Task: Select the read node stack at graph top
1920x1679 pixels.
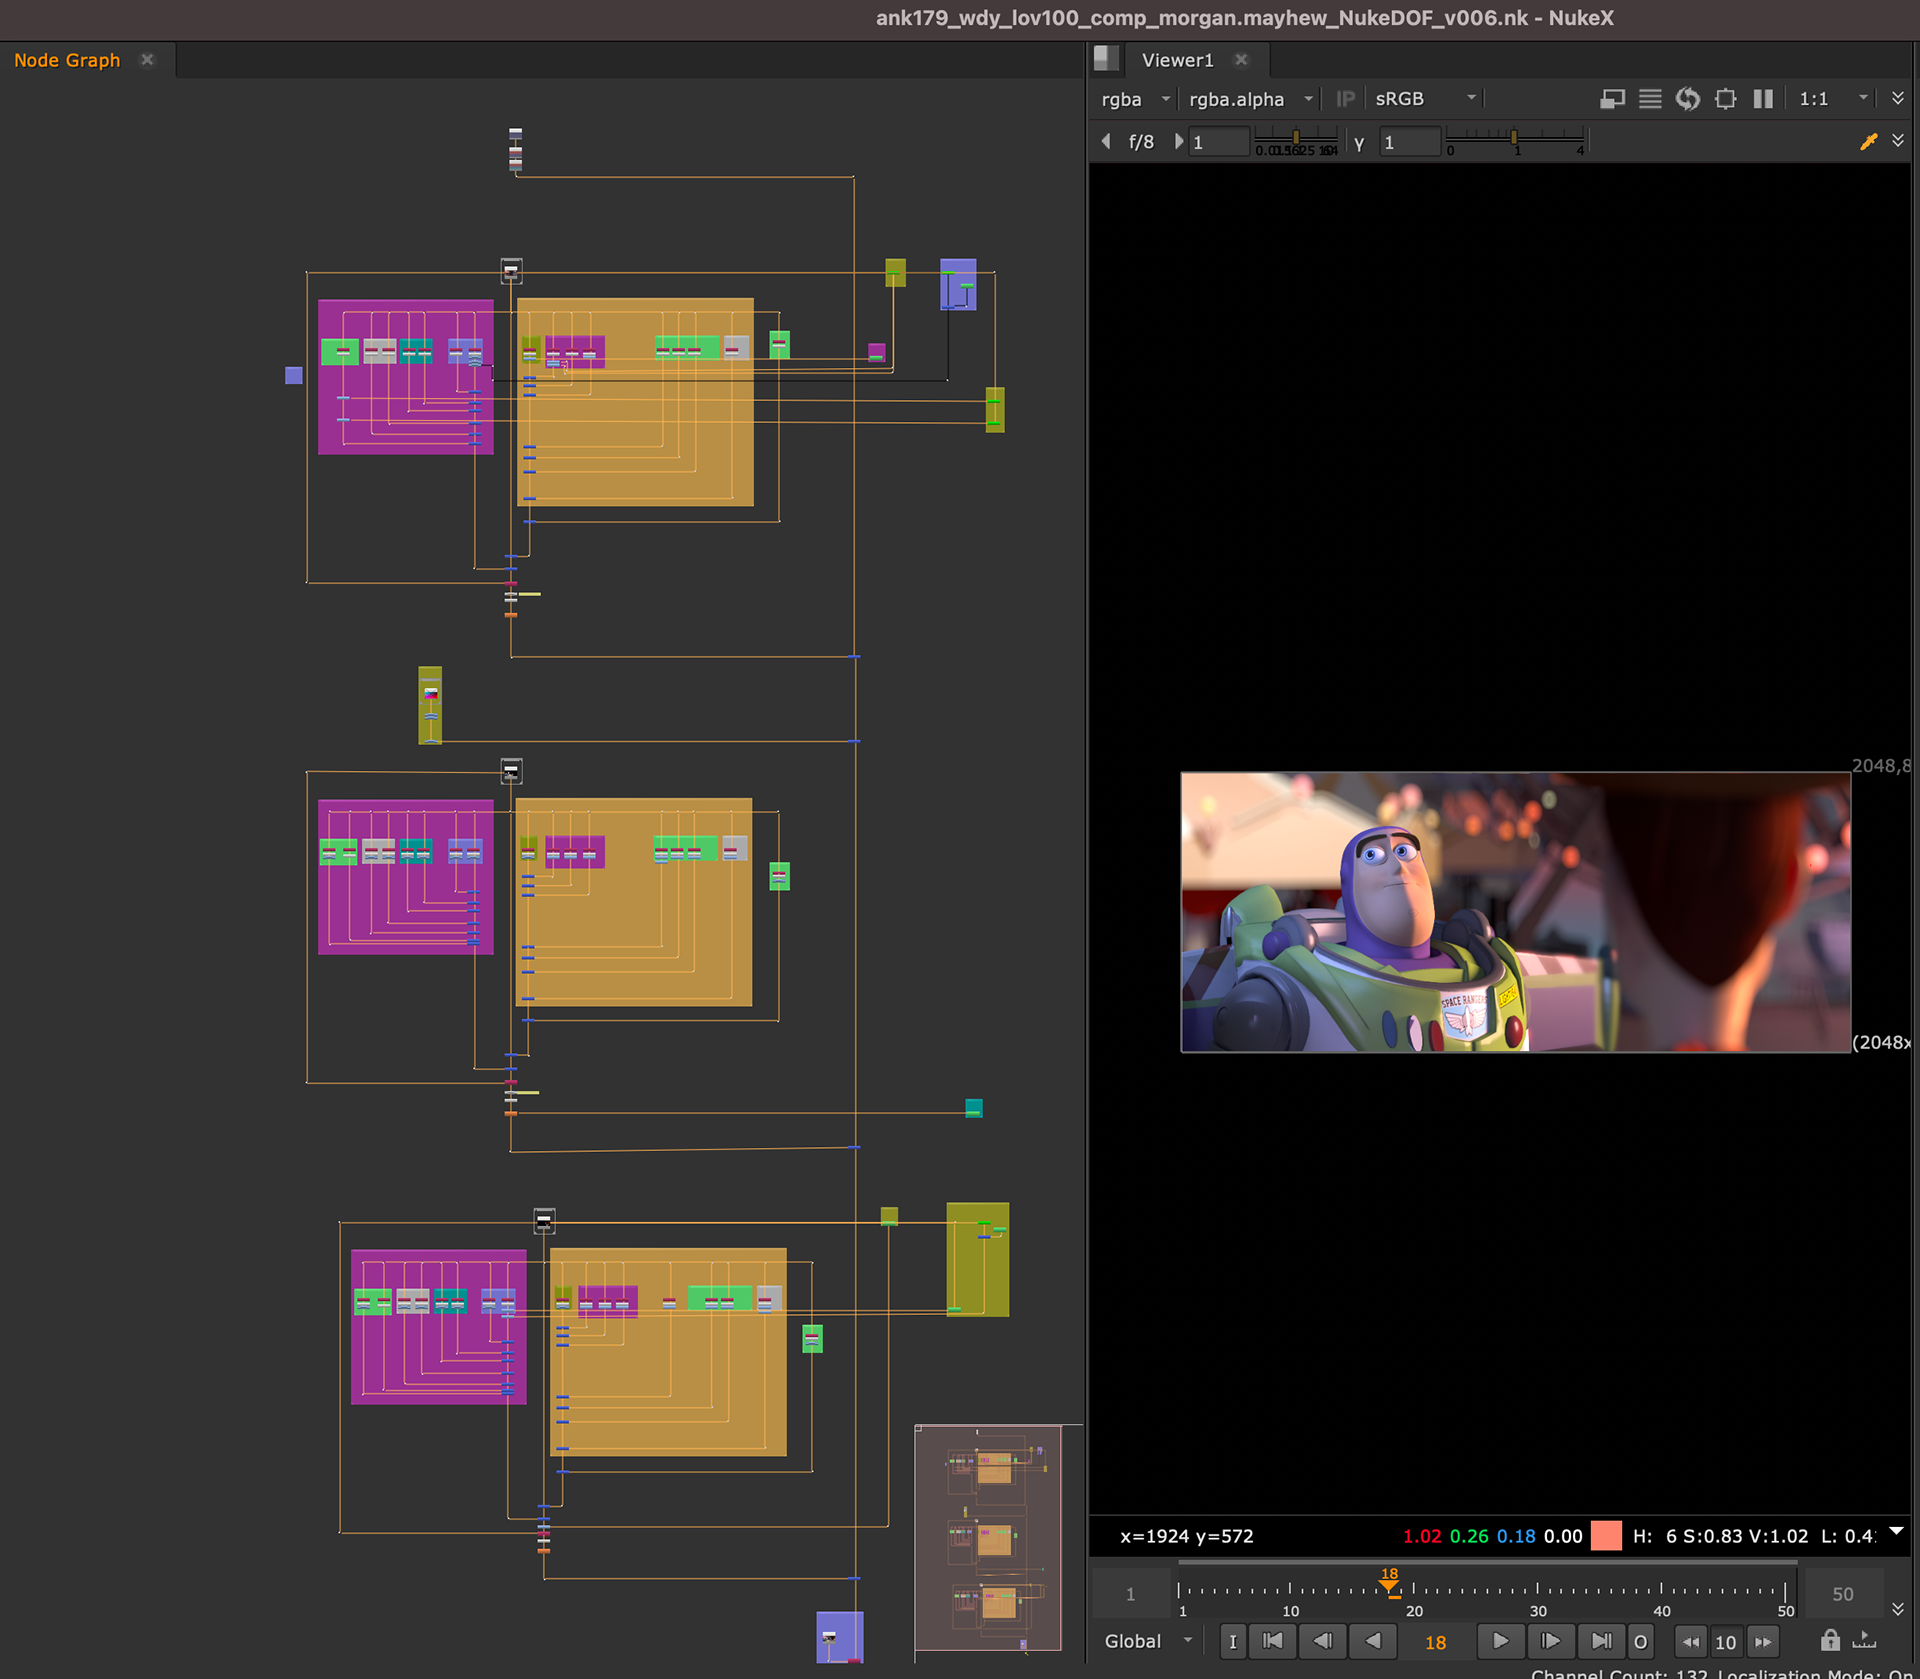Action: [x=515, y=148]
